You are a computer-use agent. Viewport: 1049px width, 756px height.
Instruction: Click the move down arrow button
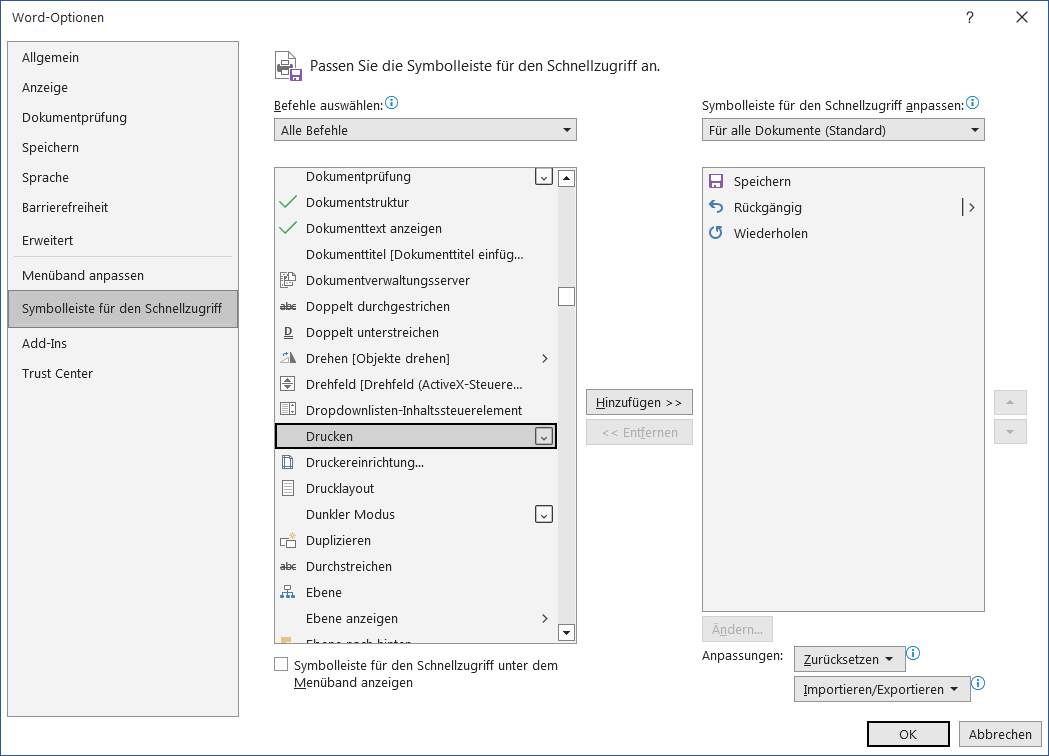point(1010,432)
